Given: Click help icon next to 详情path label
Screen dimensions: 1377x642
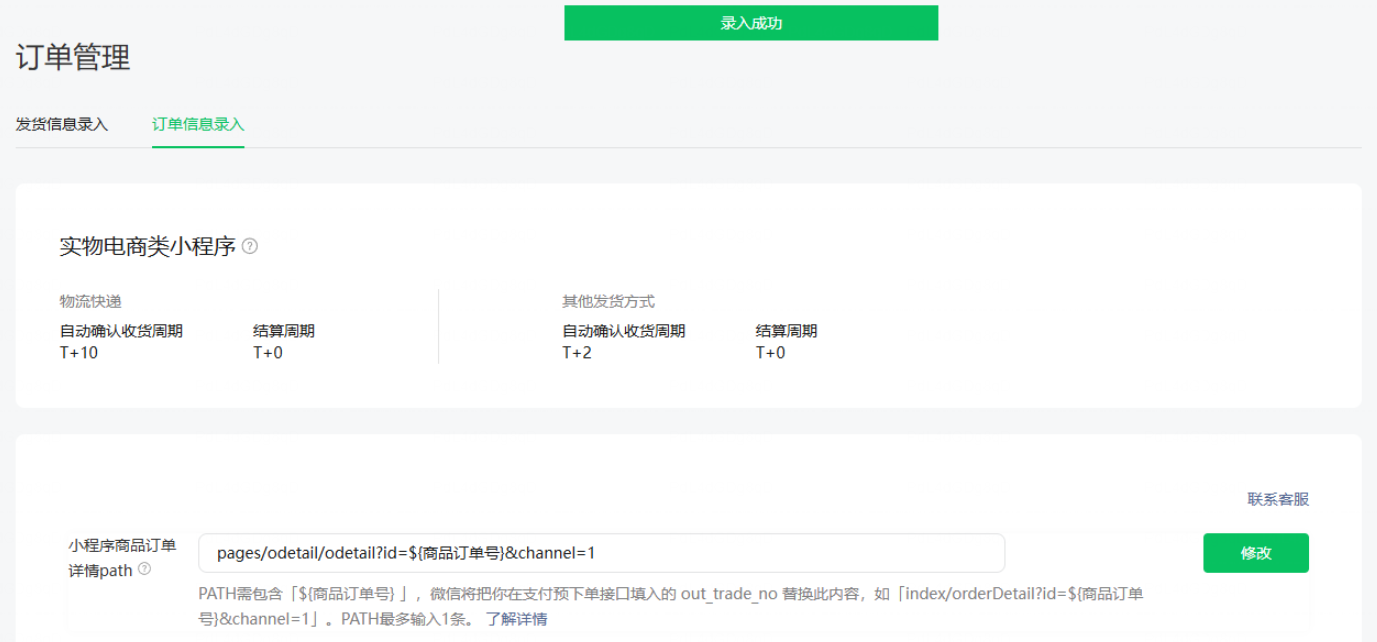Looking at the screenshot, I should (145, 569).
